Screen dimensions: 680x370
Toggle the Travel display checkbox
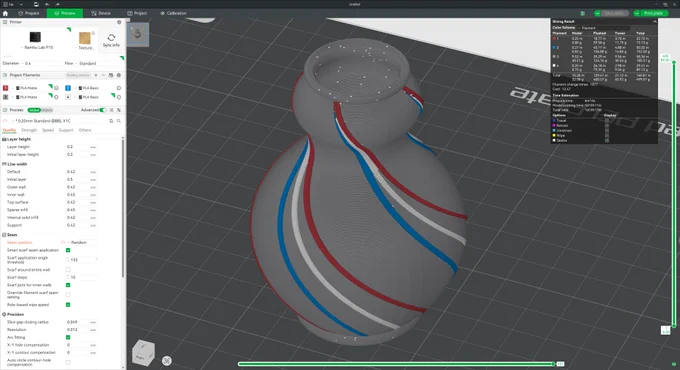click(x=607, y=121)
